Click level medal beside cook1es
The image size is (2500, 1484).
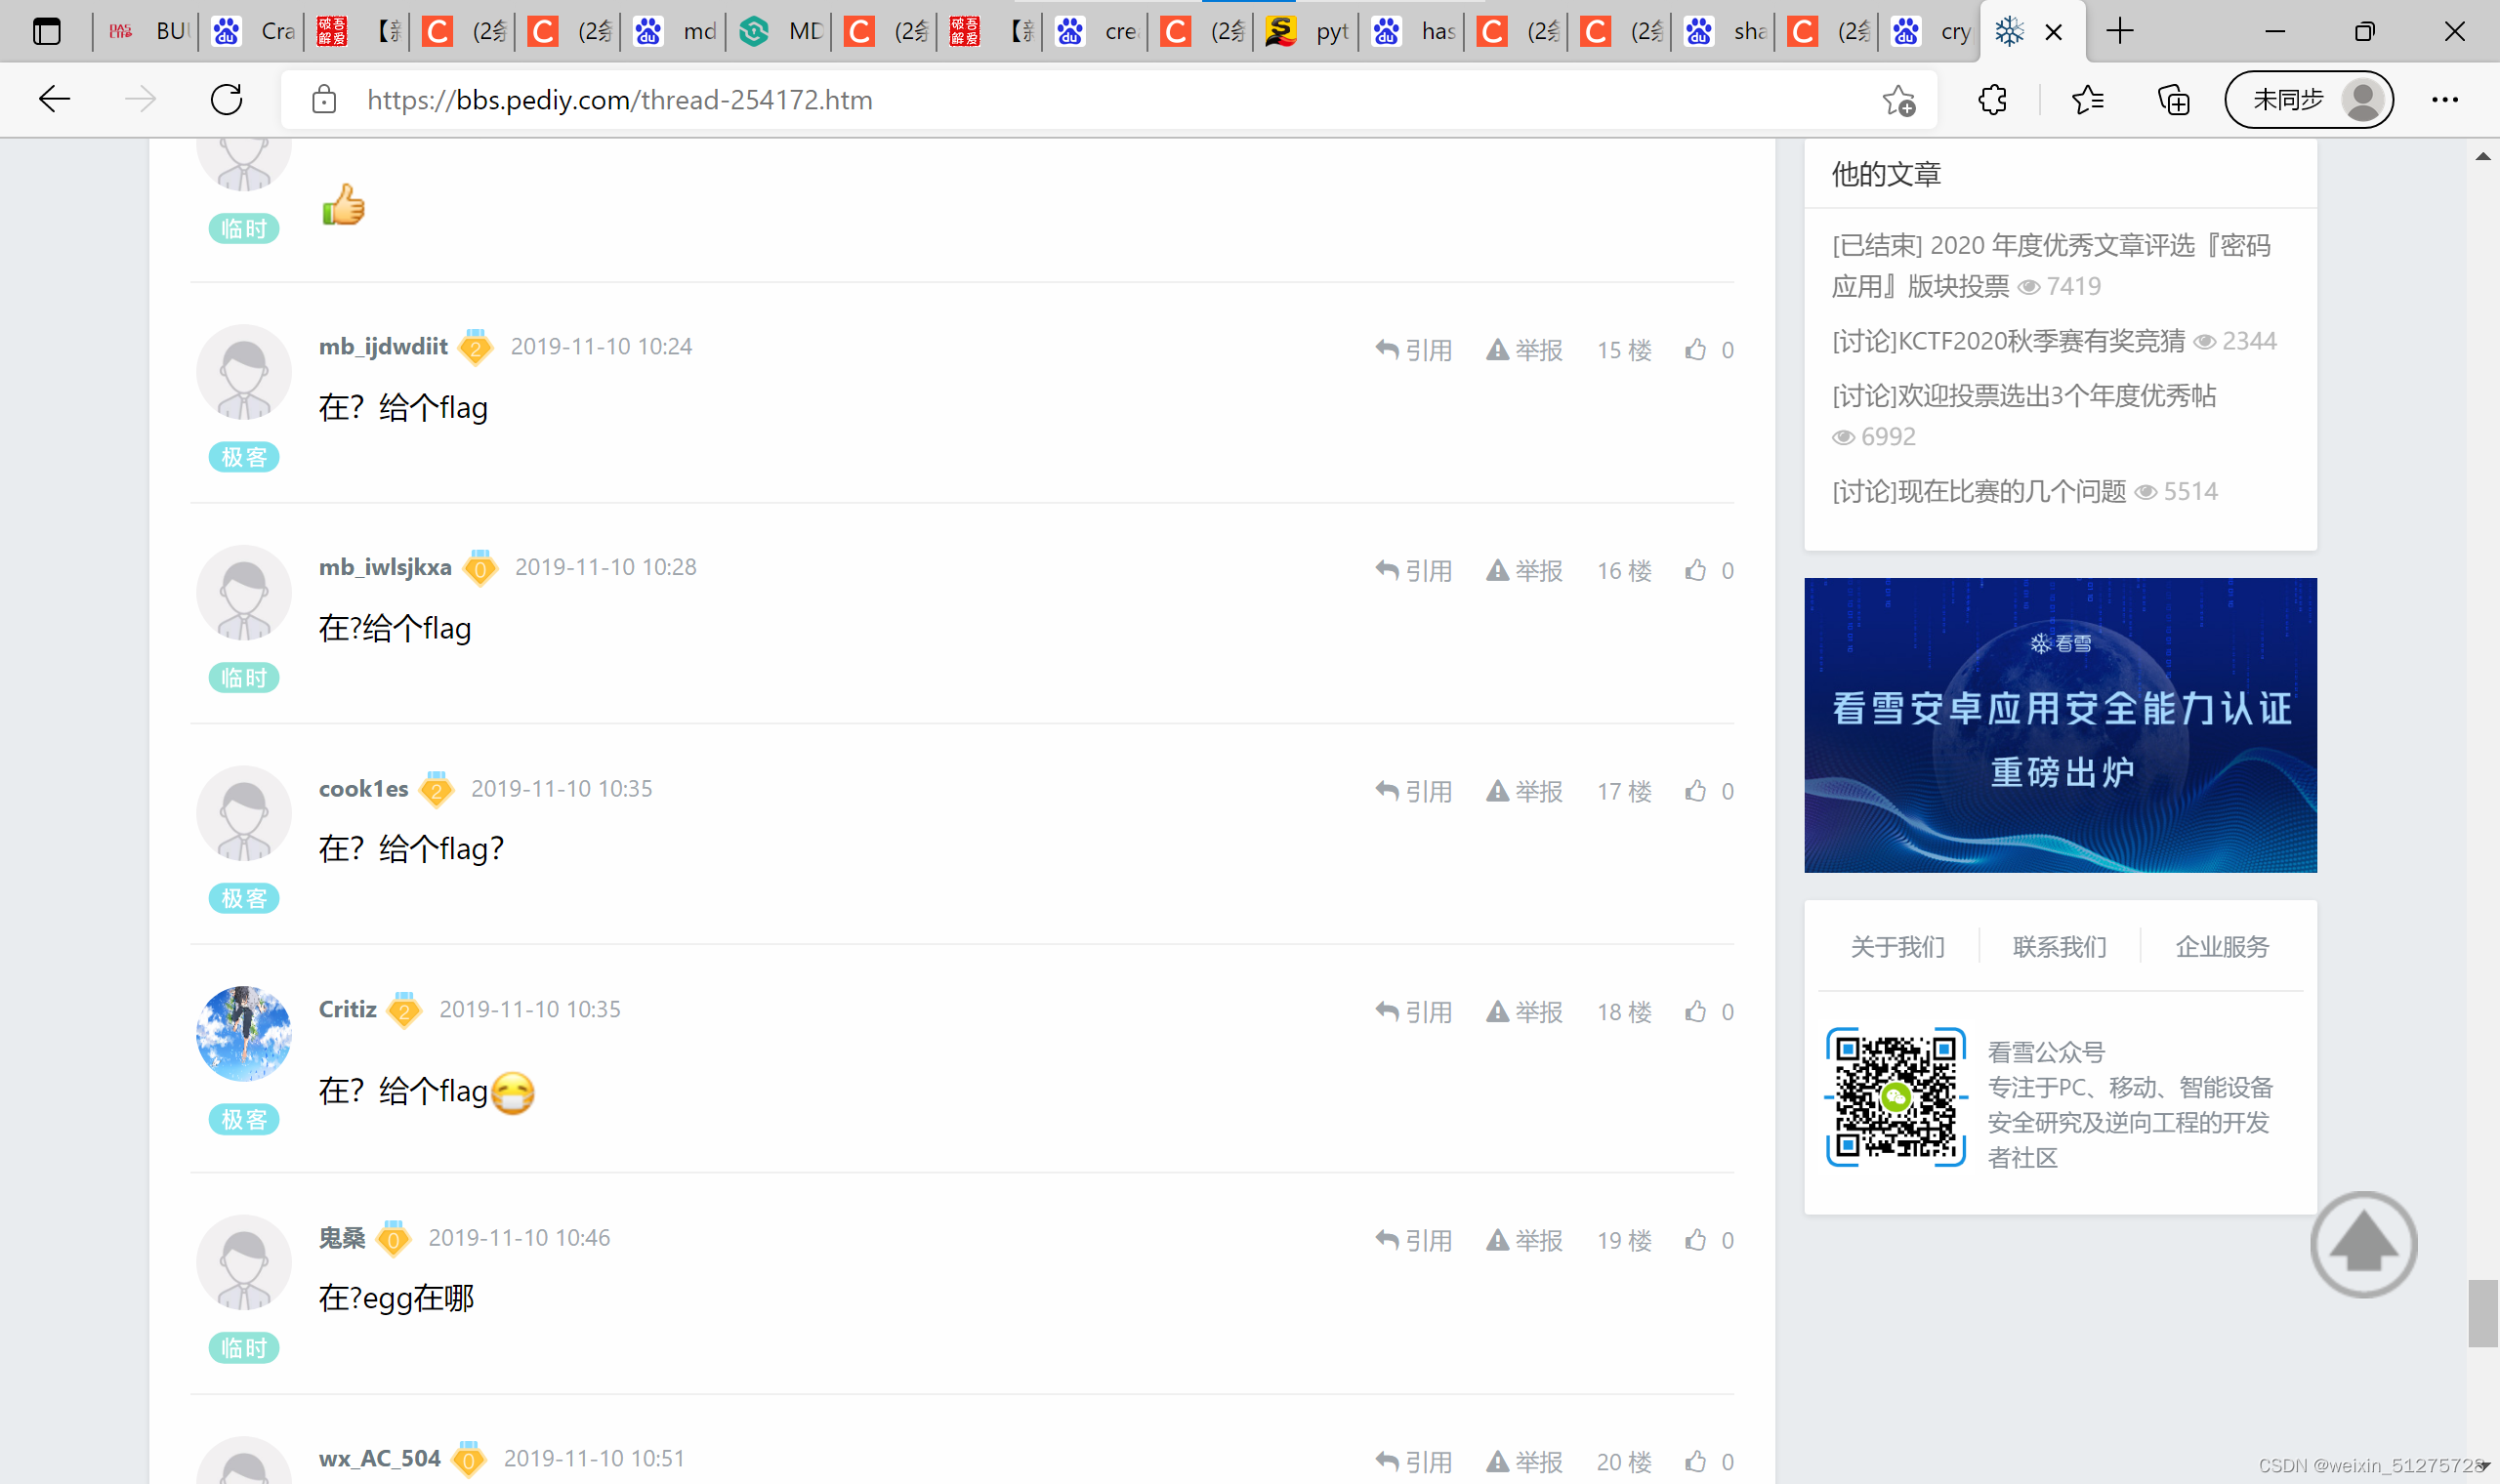[x=436, y=788]
